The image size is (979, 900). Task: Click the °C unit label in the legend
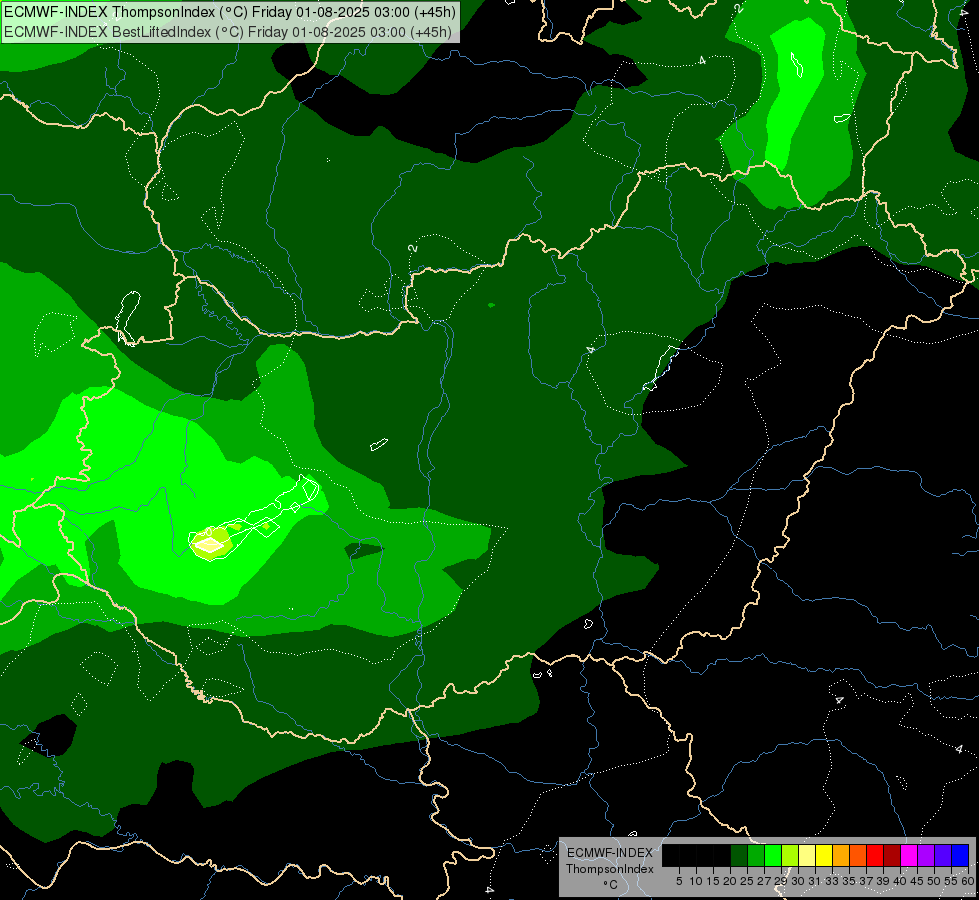[x=611, y=885]
